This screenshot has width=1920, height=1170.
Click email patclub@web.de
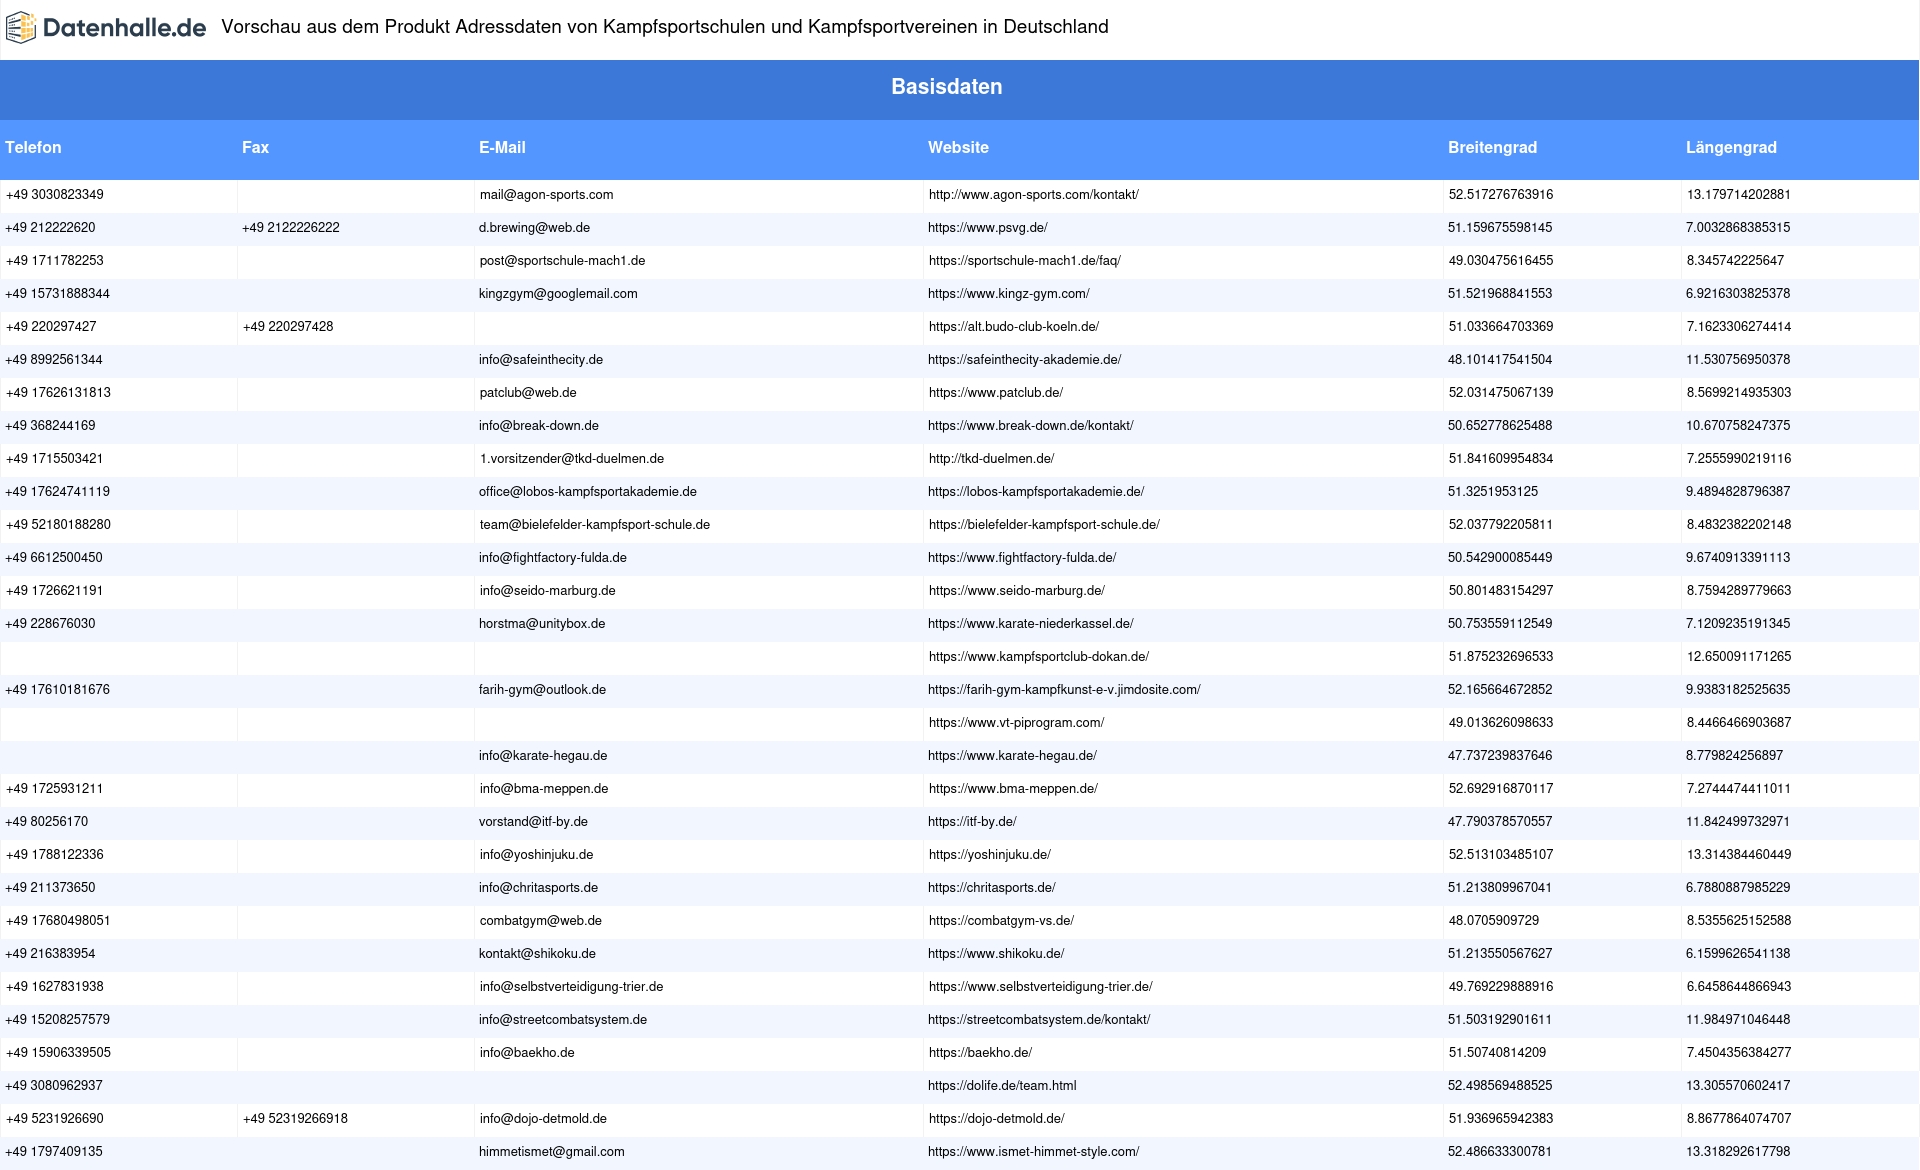point(528,393)
